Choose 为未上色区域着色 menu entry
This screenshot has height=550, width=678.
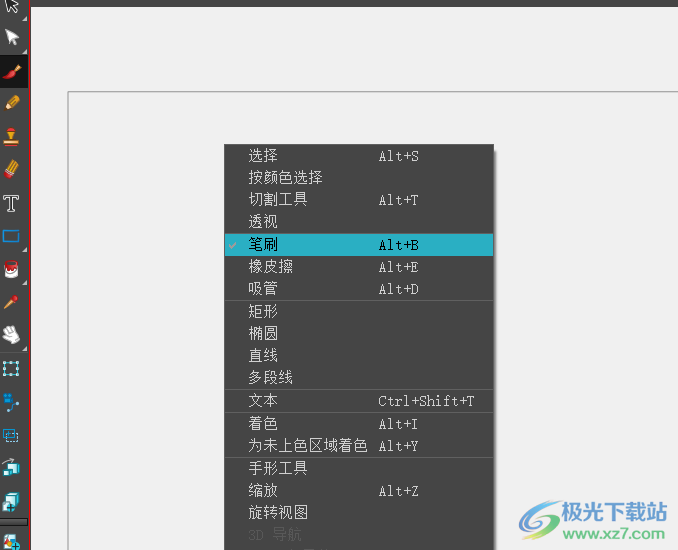(359, 445)
